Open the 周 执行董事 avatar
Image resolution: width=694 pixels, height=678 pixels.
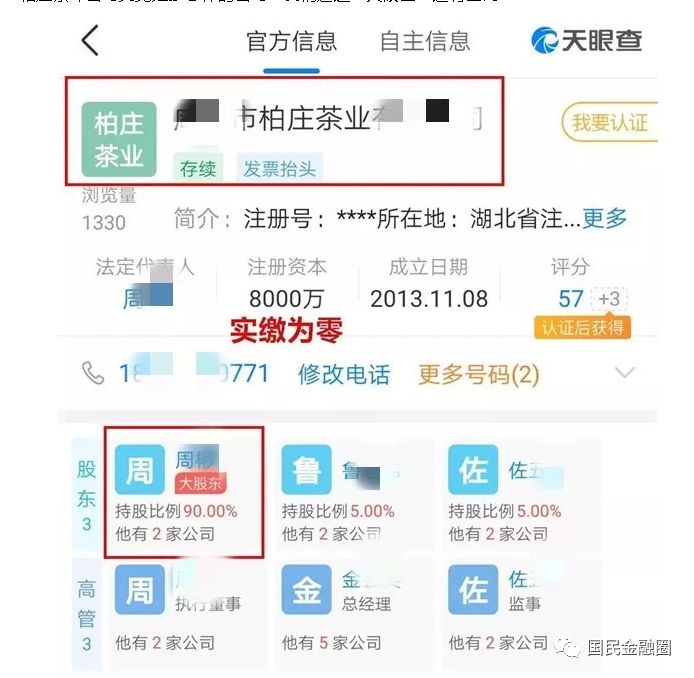click(x=140, y=589)
